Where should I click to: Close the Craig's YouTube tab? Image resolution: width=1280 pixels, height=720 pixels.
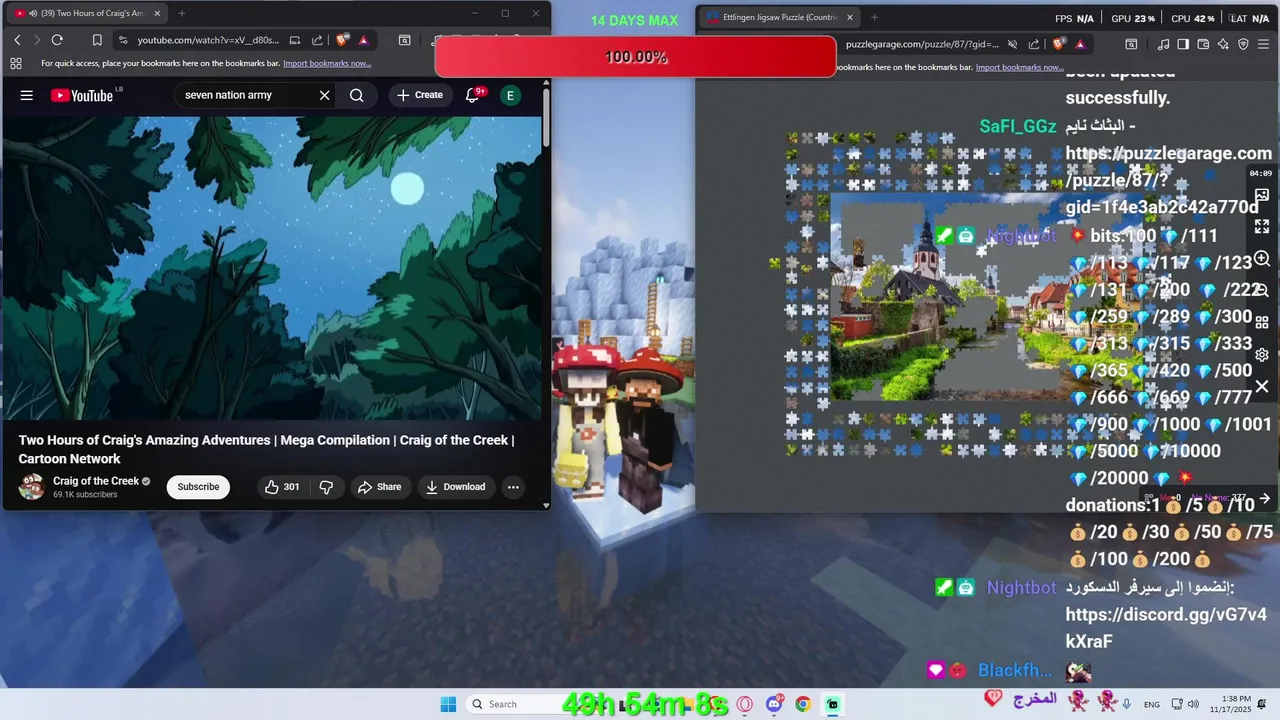tap(157, 13)
